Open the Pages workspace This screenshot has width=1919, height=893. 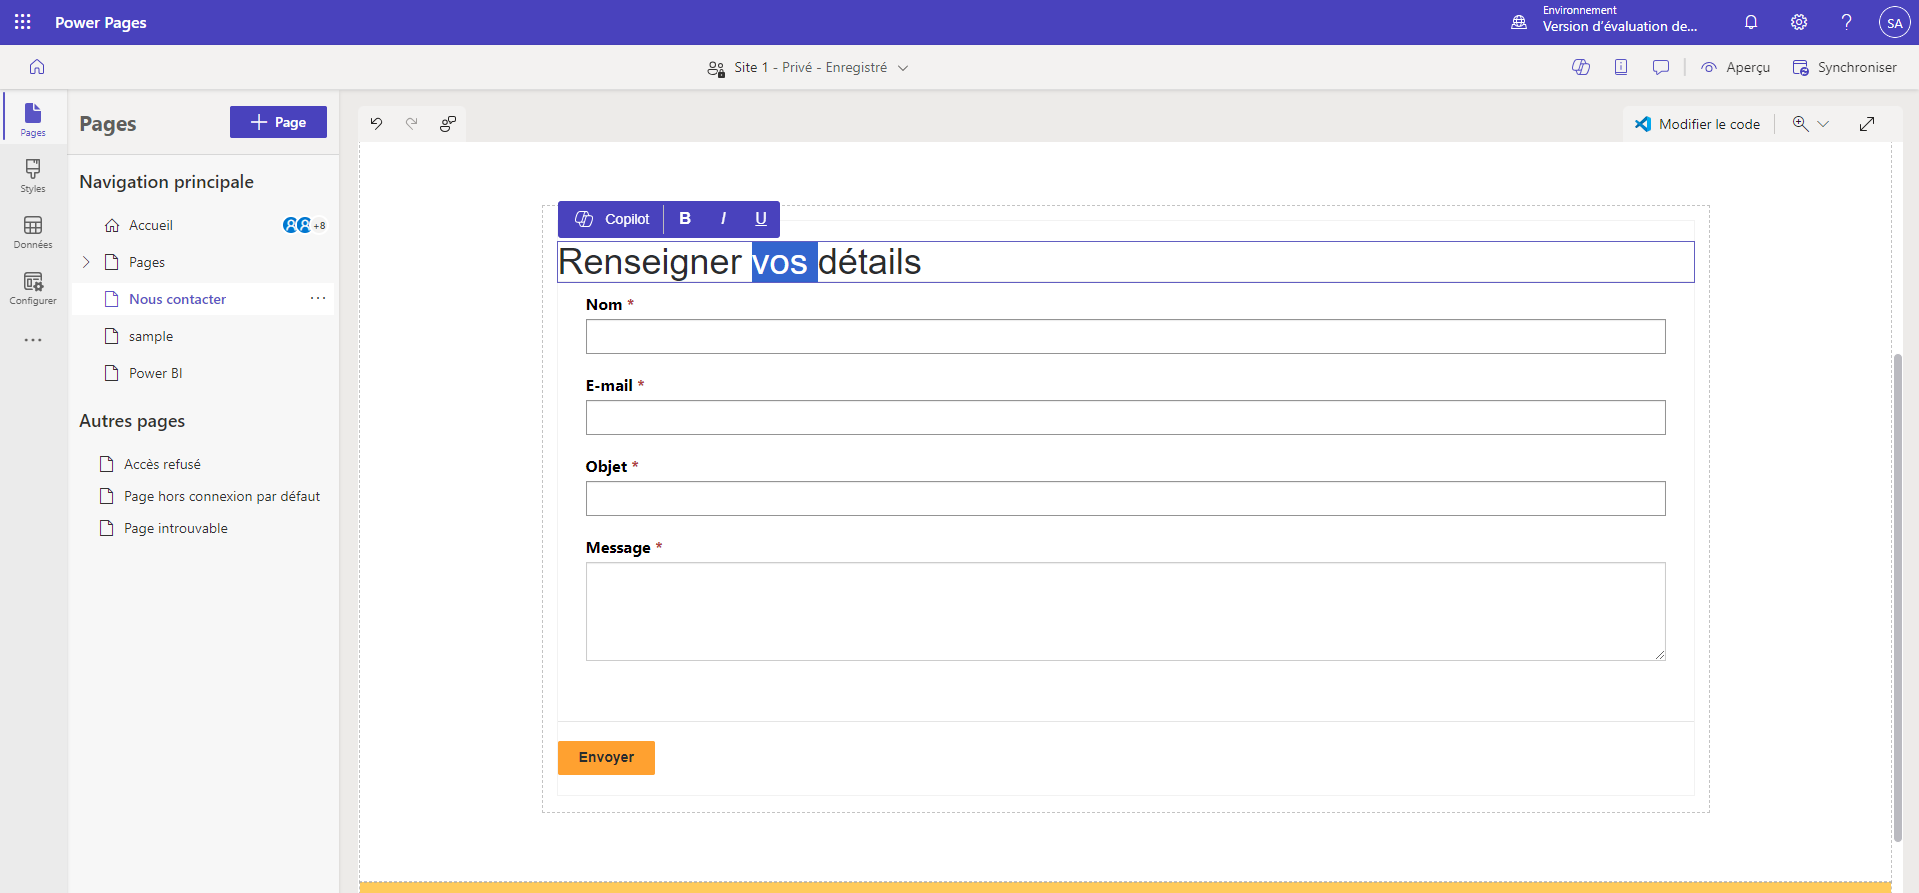[x=33, y=119]
